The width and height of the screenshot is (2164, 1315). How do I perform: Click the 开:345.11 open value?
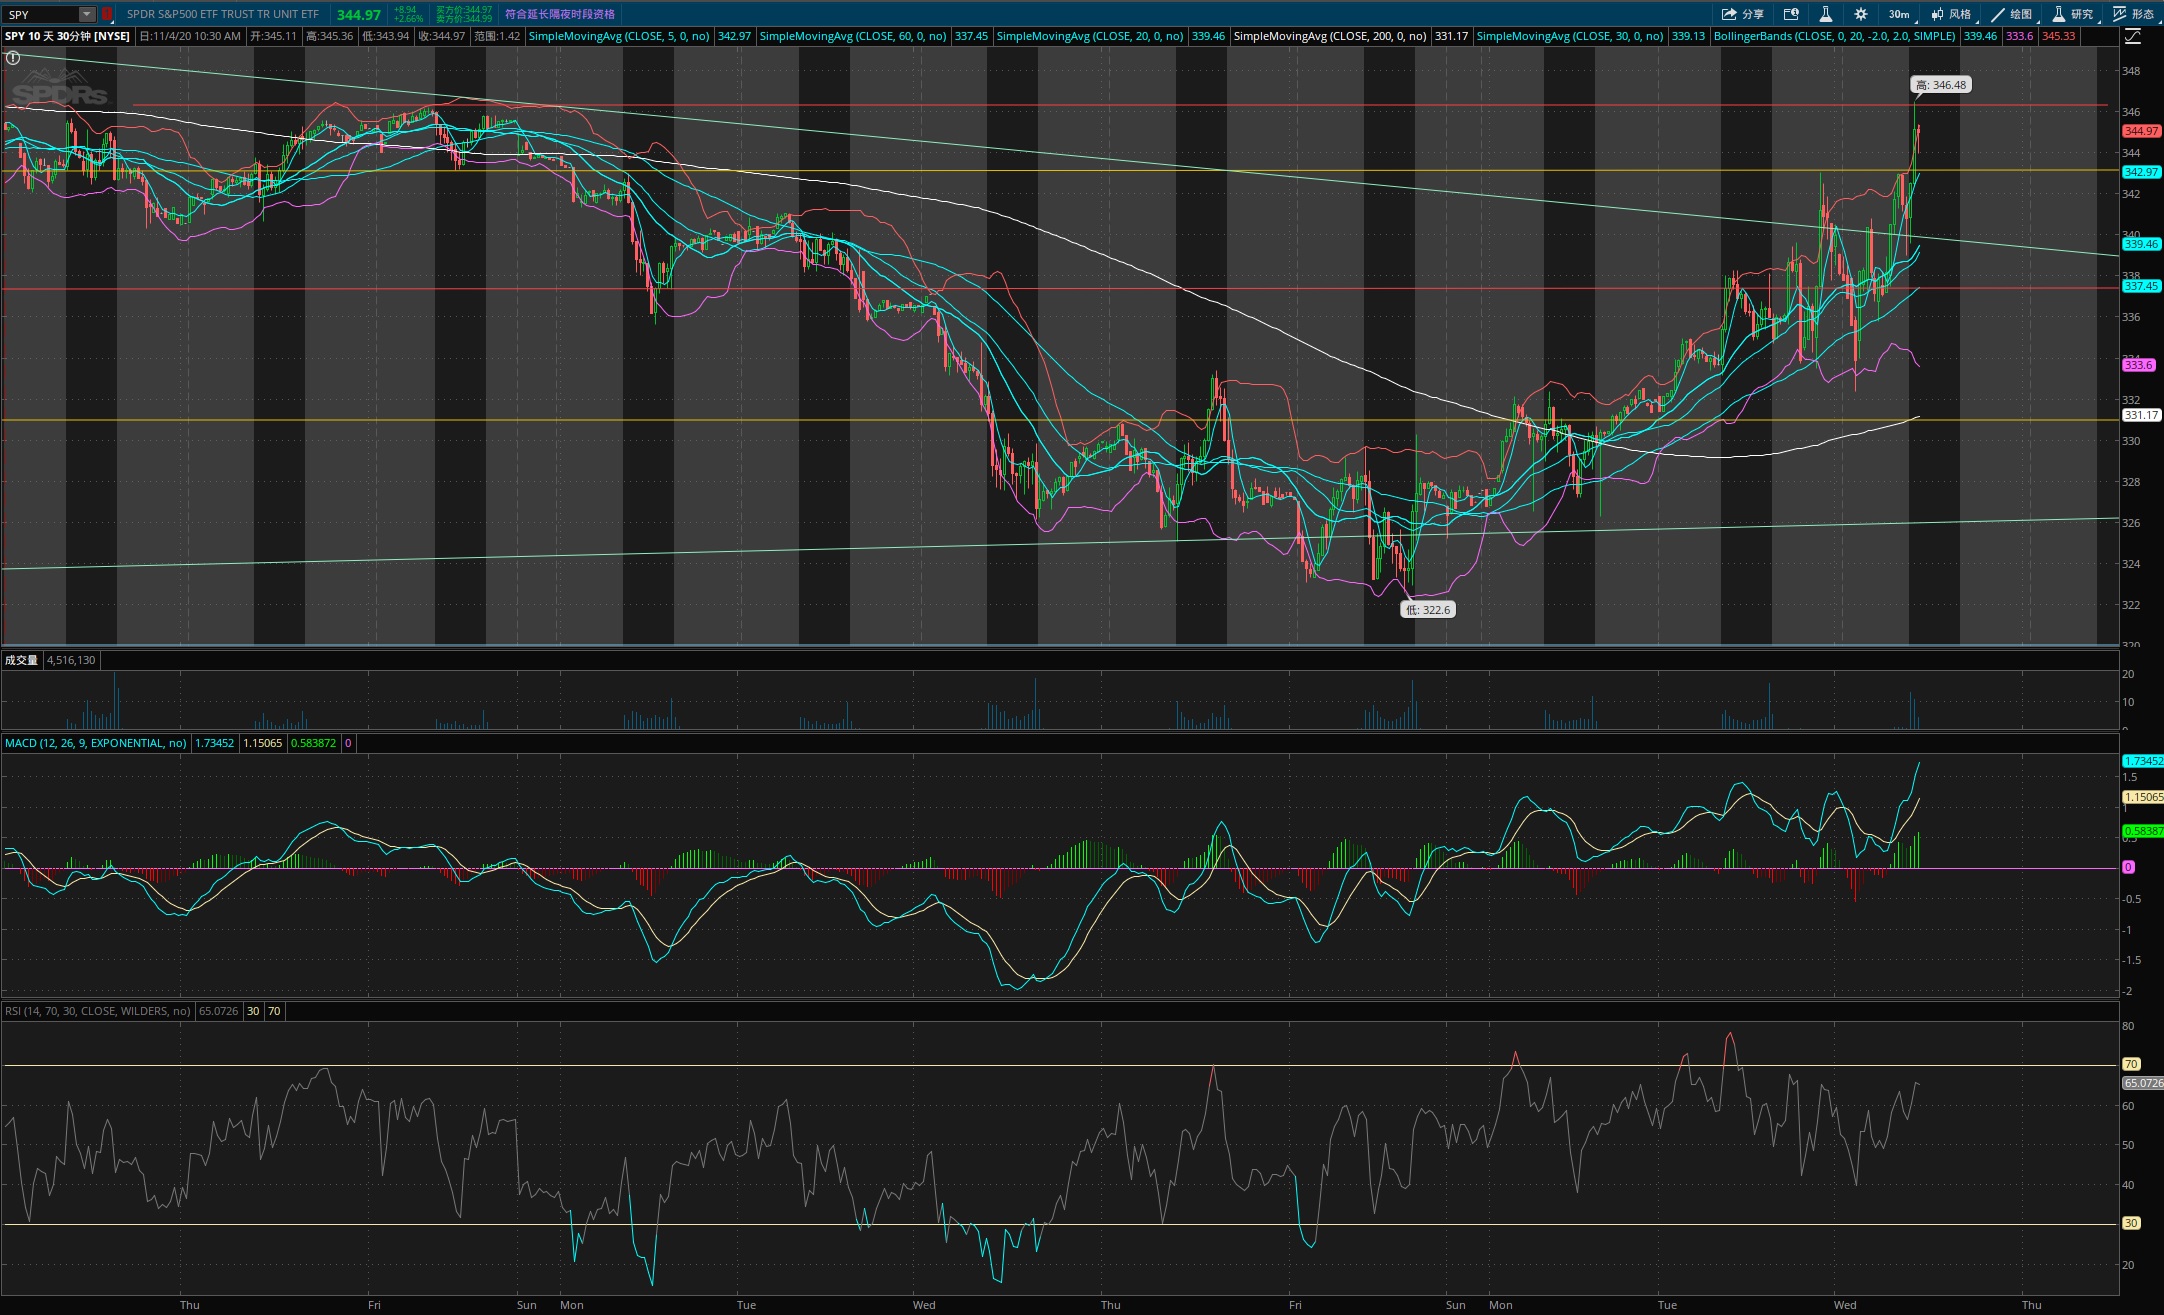[x=274, y=36]
